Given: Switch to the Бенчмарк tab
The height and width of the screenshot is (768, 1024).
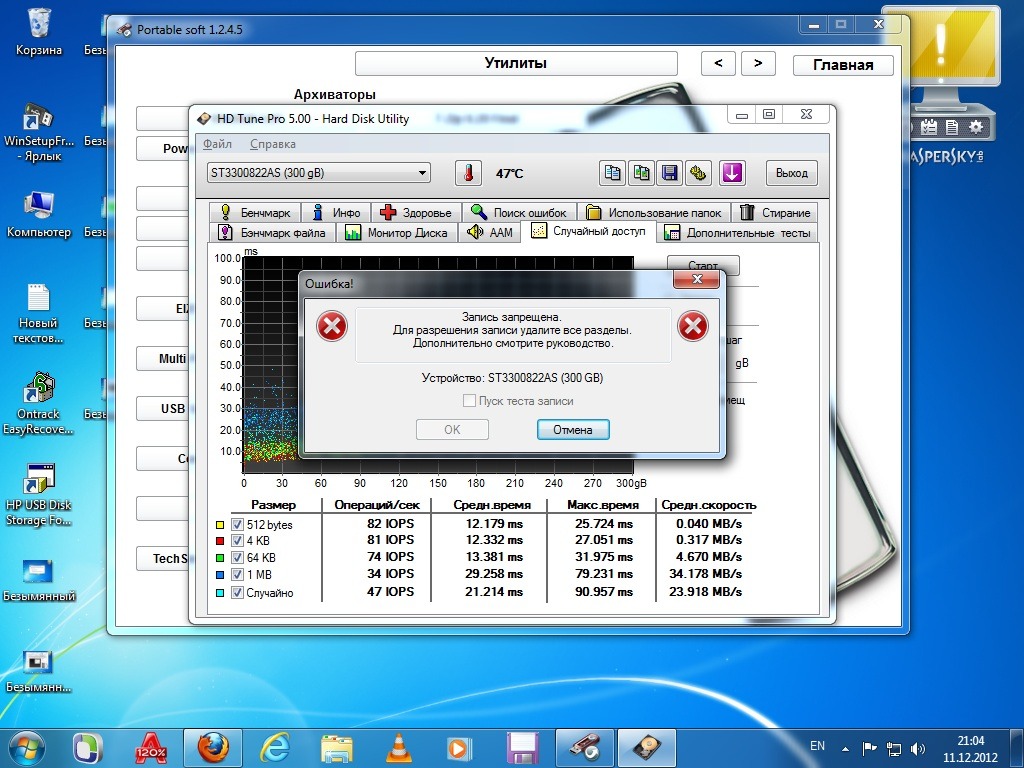Looking at the screenshot, I should tap(255, 212).
